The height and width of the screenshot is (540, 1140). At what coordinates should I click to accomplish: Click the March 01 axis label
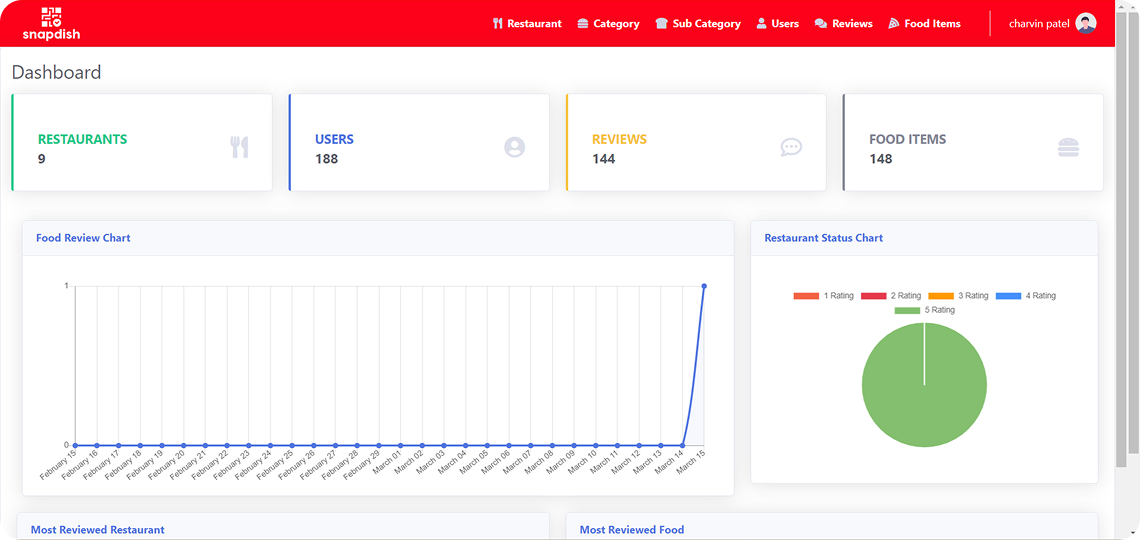point(387,462)
